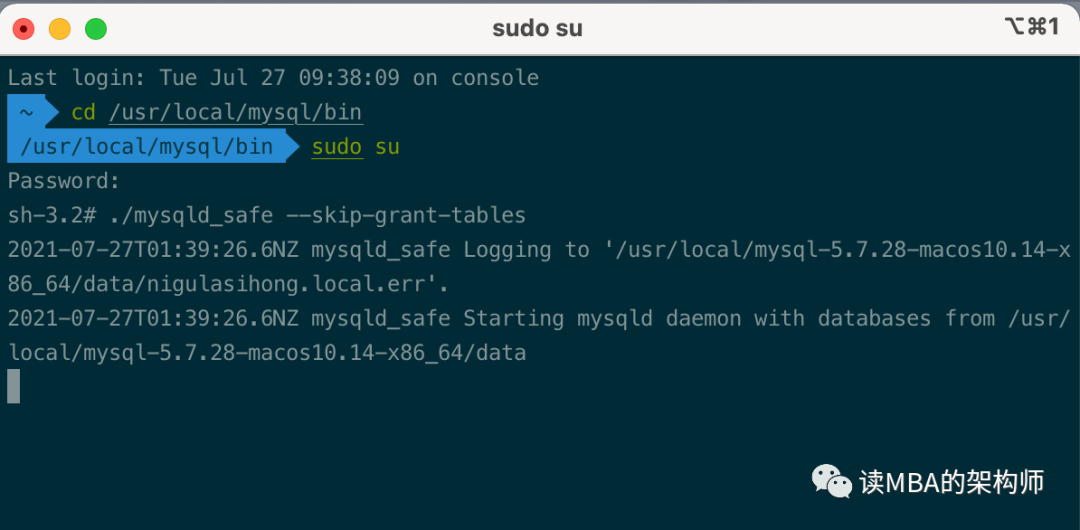Click the WeChat logo icon in watermark
1080x530 pixels.
coord(832,481)
